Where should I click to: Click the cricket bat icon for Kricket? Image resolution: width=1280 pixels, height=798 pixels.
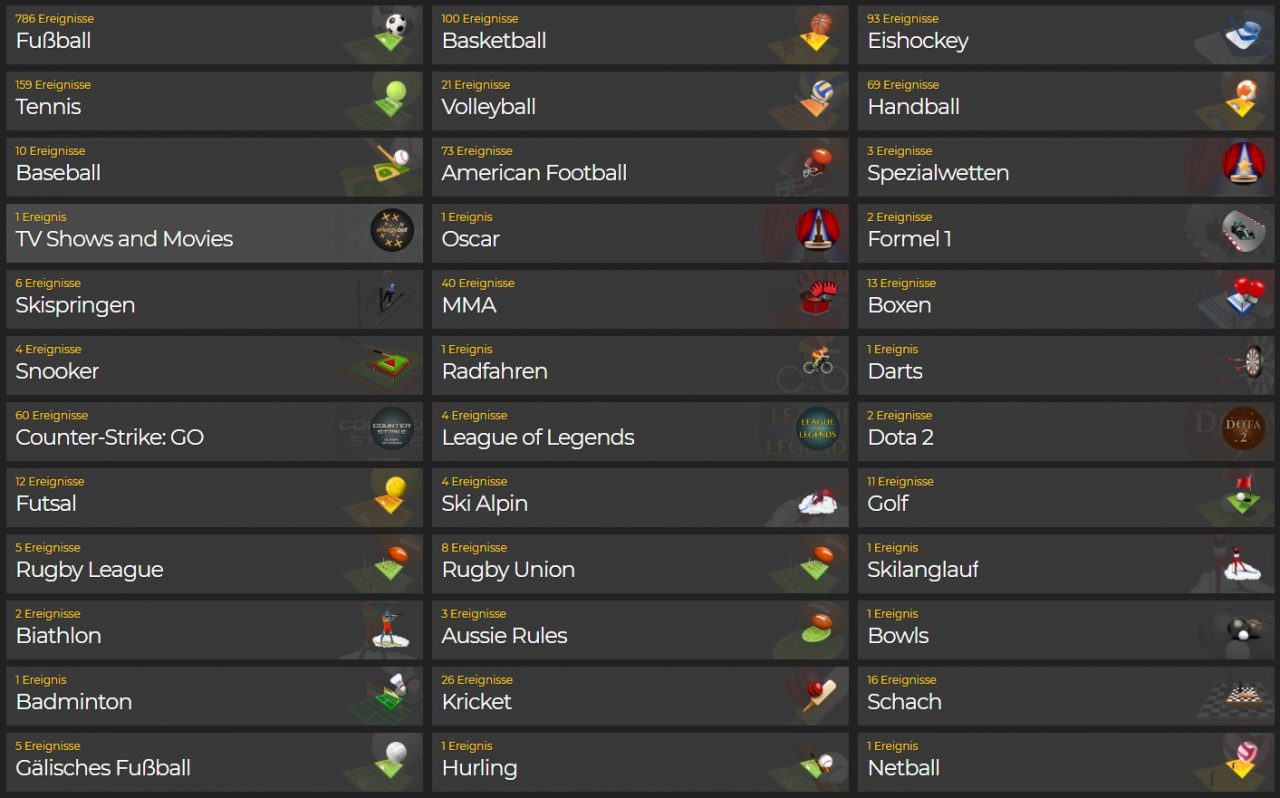(x=818, y=695)
